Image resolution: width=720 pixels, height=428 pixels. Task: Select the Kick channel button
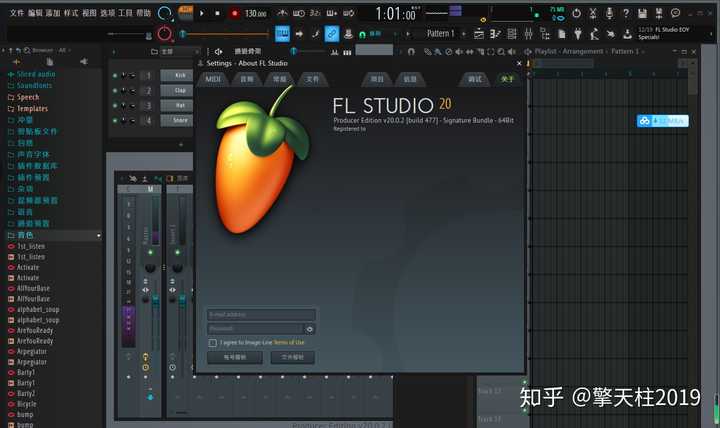[177, 75]
